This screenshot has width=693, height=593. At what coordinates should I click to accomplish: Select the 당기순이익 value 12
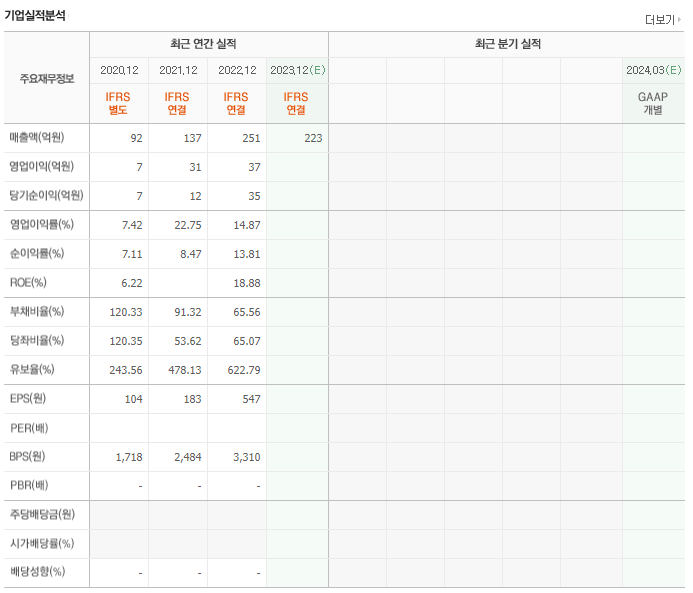195,196
